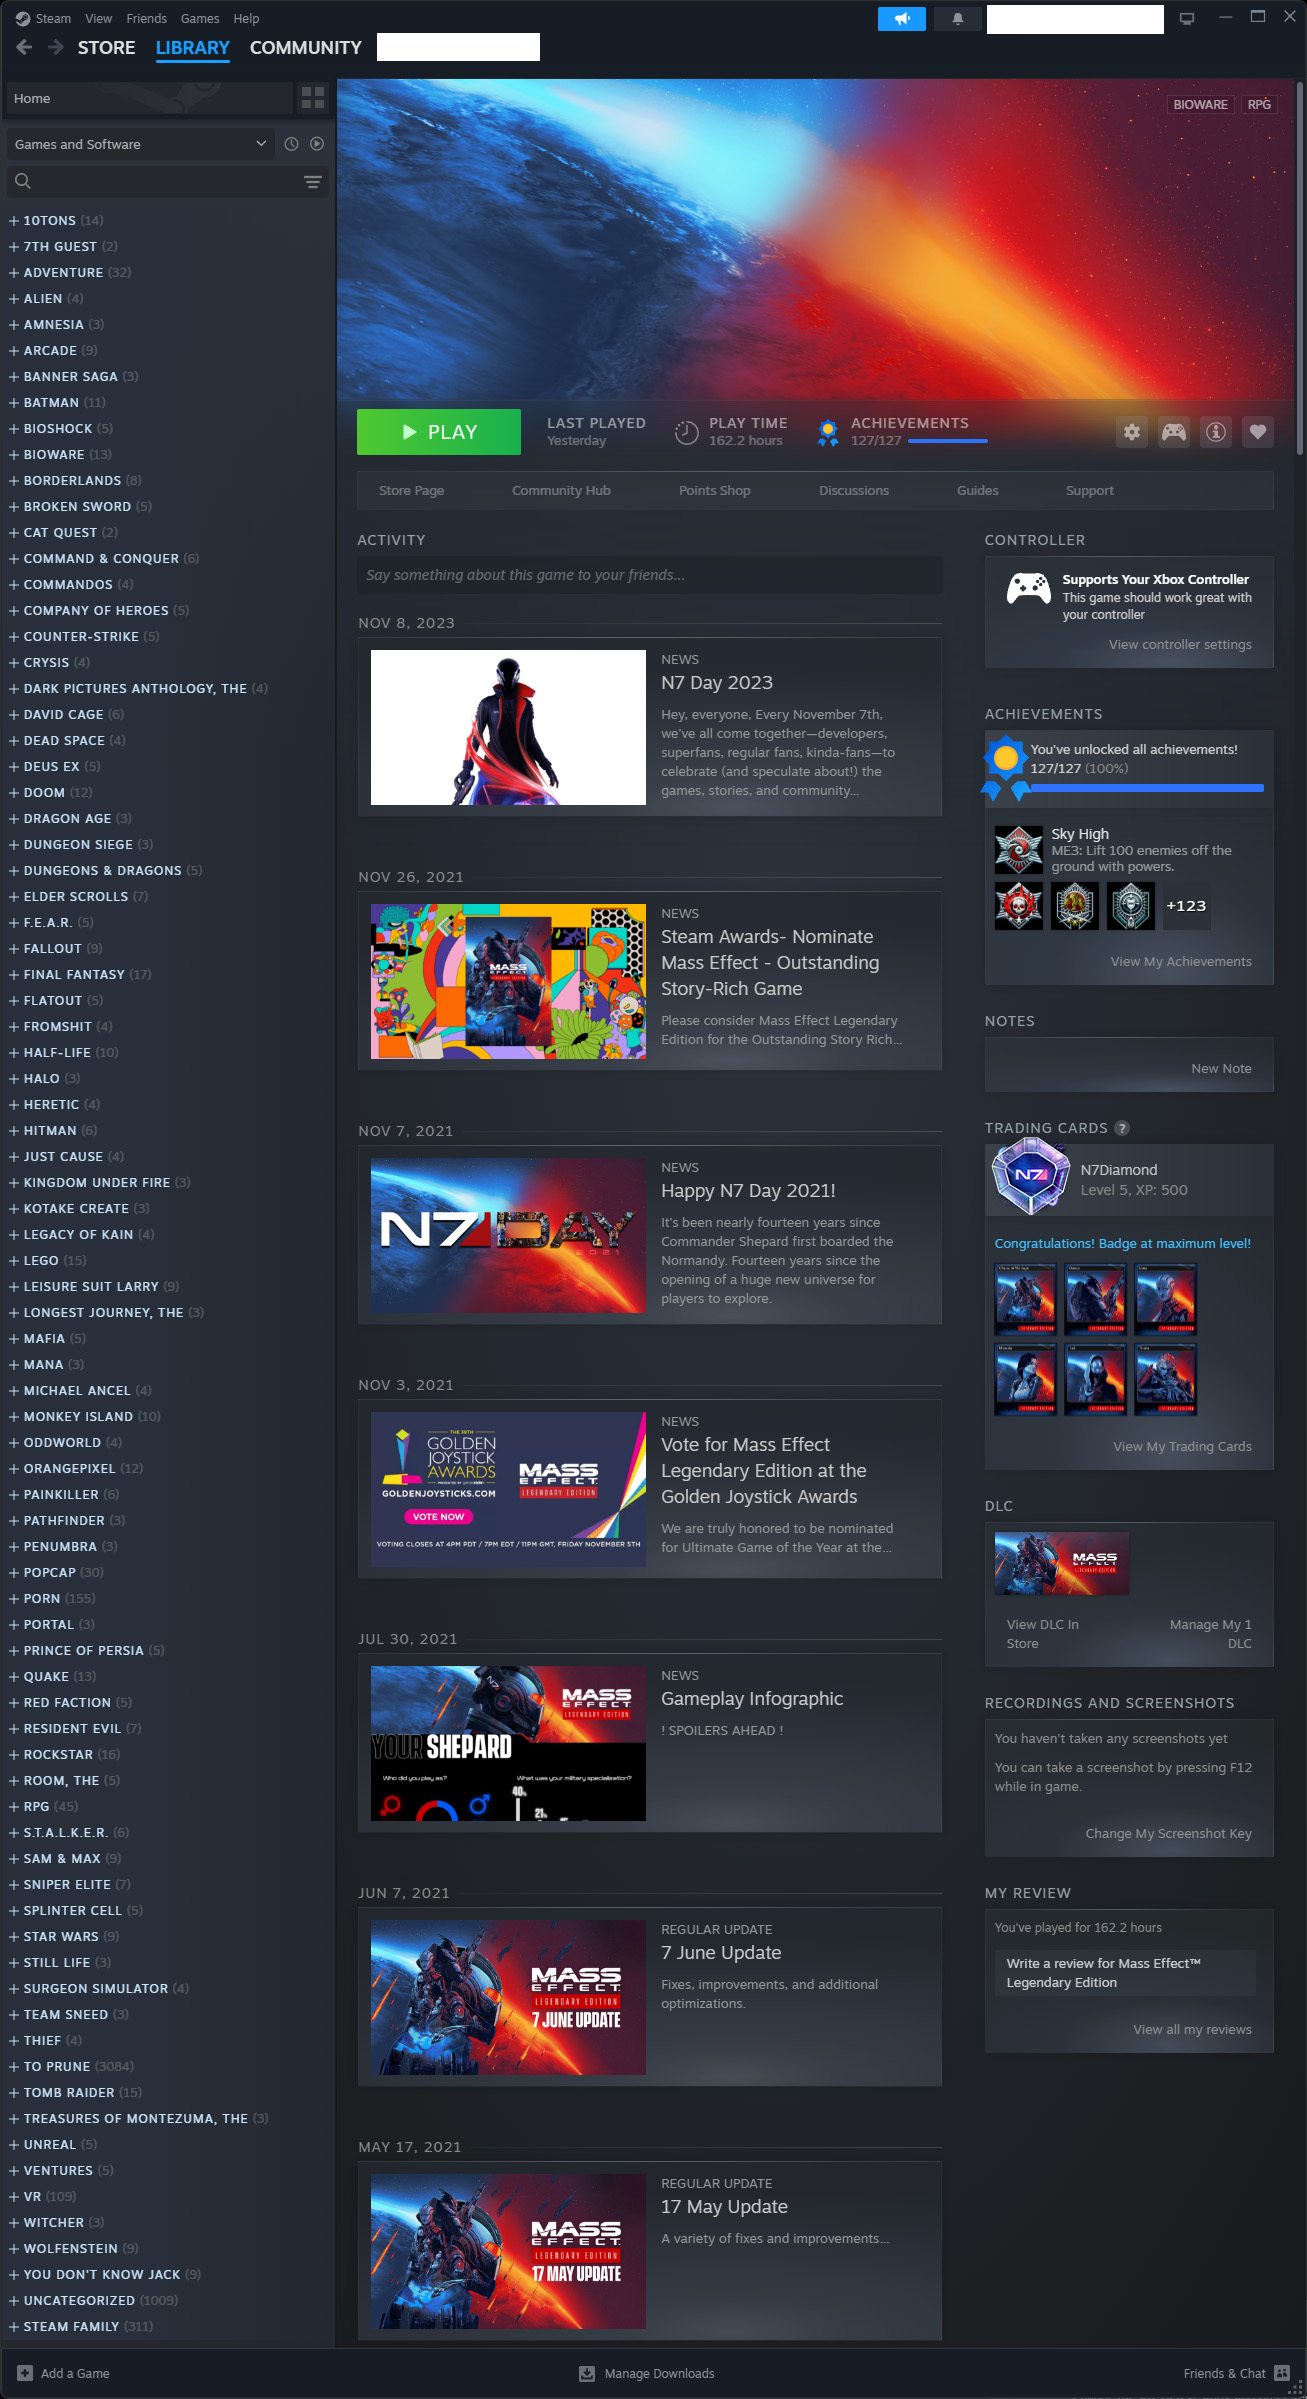
Task: Click the N7Diamond badge icon
Action: click(x=1030, y=1177)
